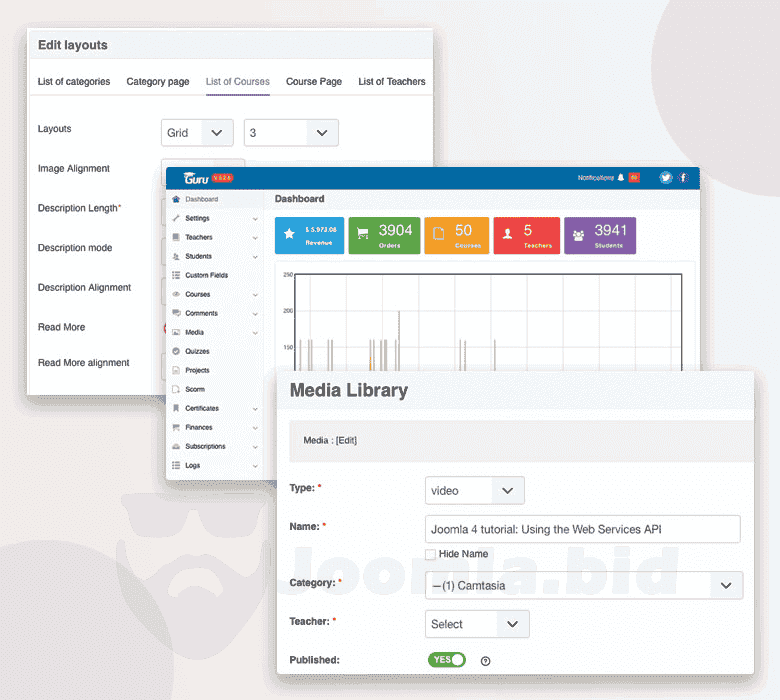780x700 pixels.
Task: Click the help icon beside Published toggle
Action: click(486, 660)
